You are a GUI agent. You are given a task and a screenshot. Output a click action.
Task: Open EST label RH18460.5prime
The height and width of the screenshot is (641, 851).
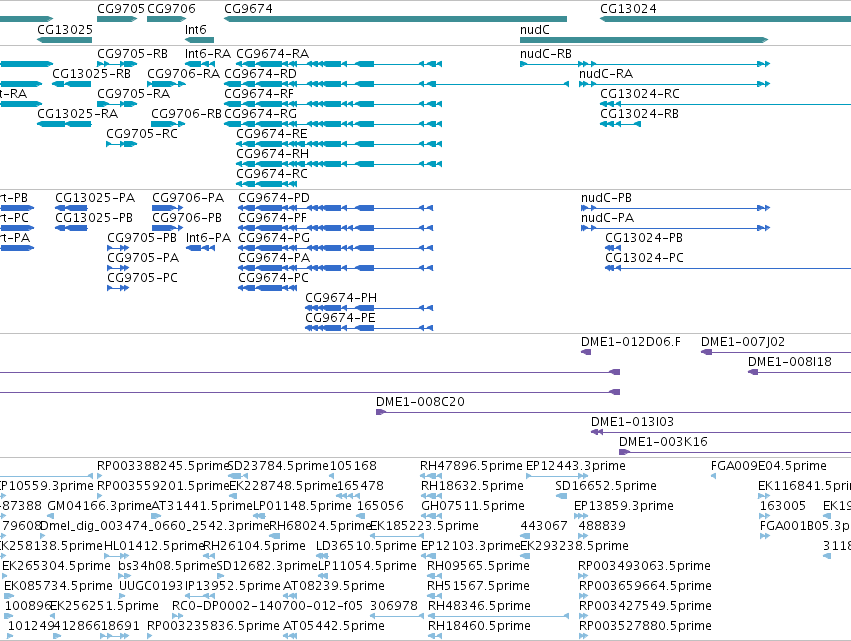[479, 627]
